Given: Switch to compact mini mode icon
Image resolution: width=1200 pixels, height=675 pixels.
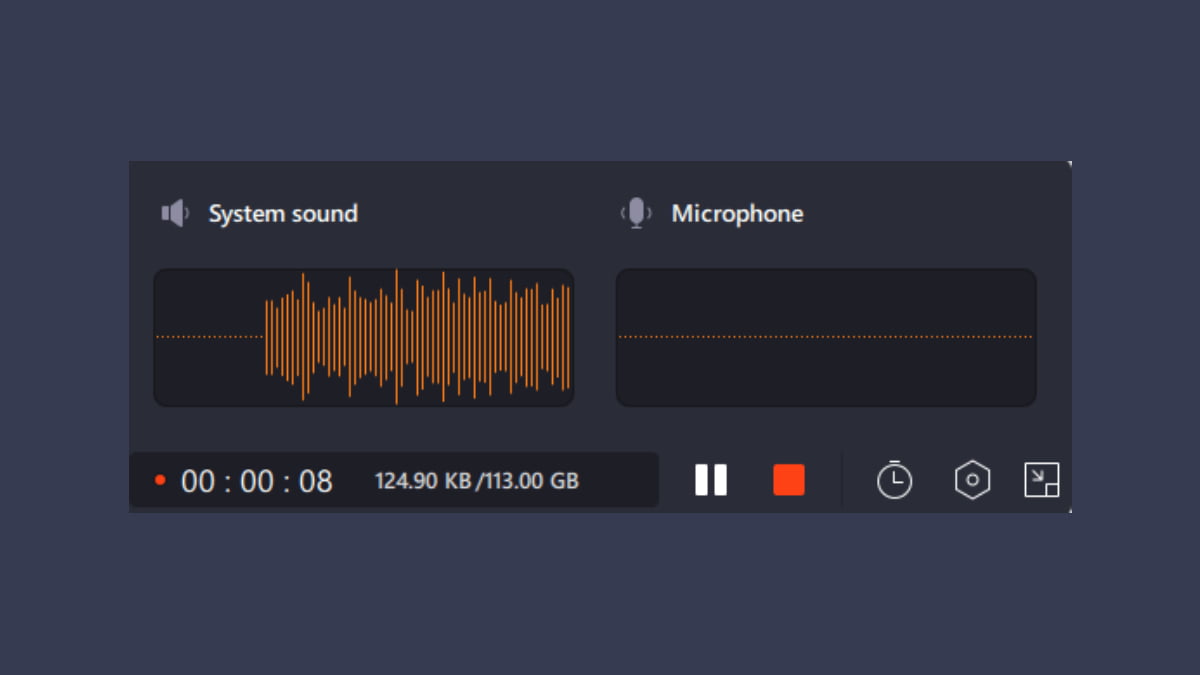Looking at the screenshot, I should click(1041, 480).
